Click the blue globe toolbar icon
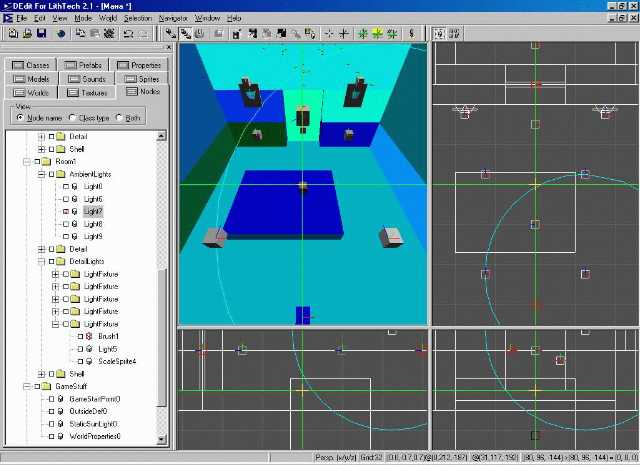The height and width of the screenshot is (465, 640). click(61, 33)
